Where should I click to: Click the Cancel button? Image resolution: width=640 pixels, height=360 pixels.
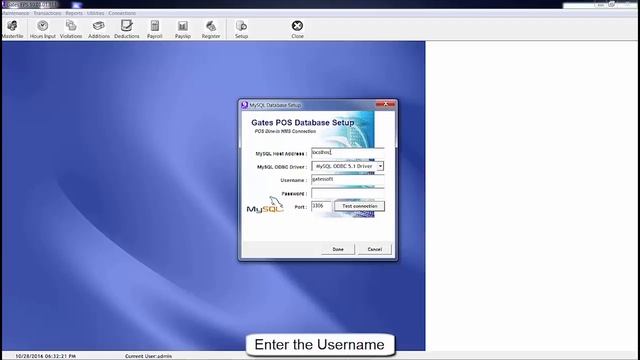pyautogui.click(x=374, y=249)
